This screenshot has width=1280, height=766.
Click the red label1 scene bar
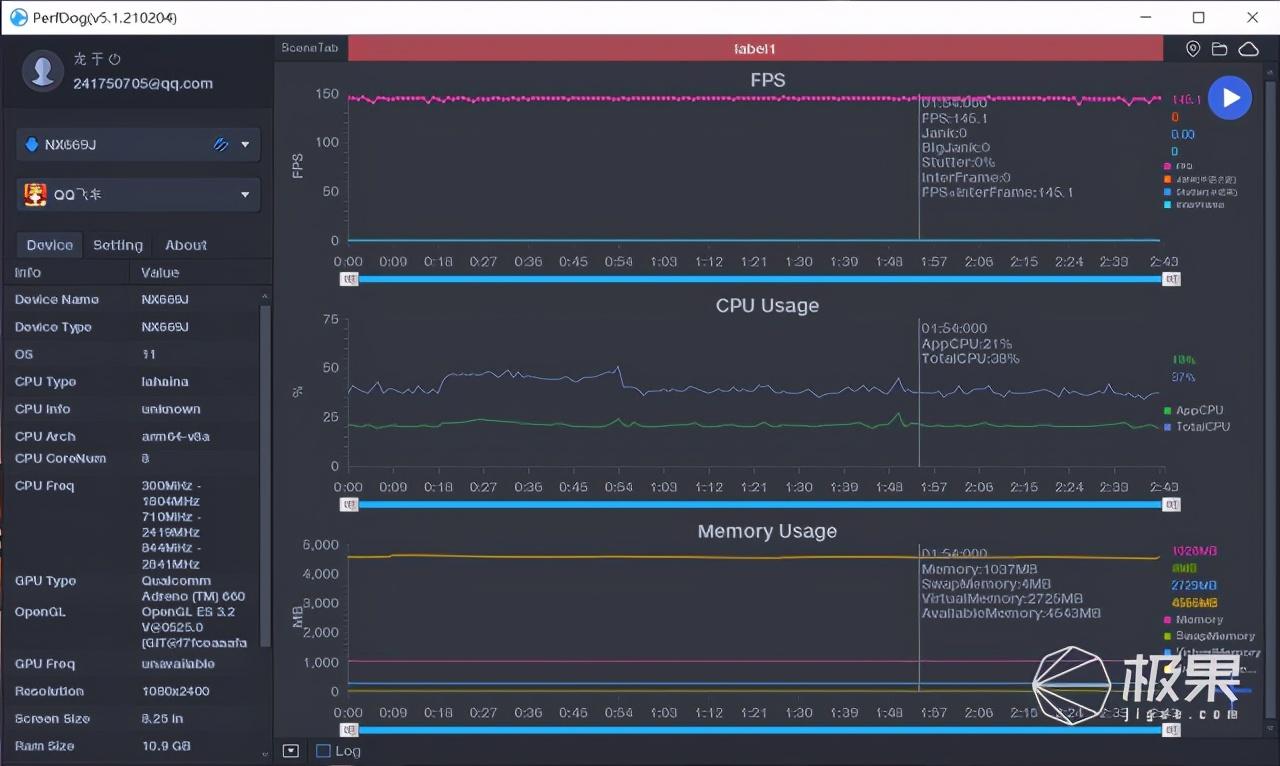point(755,48)
